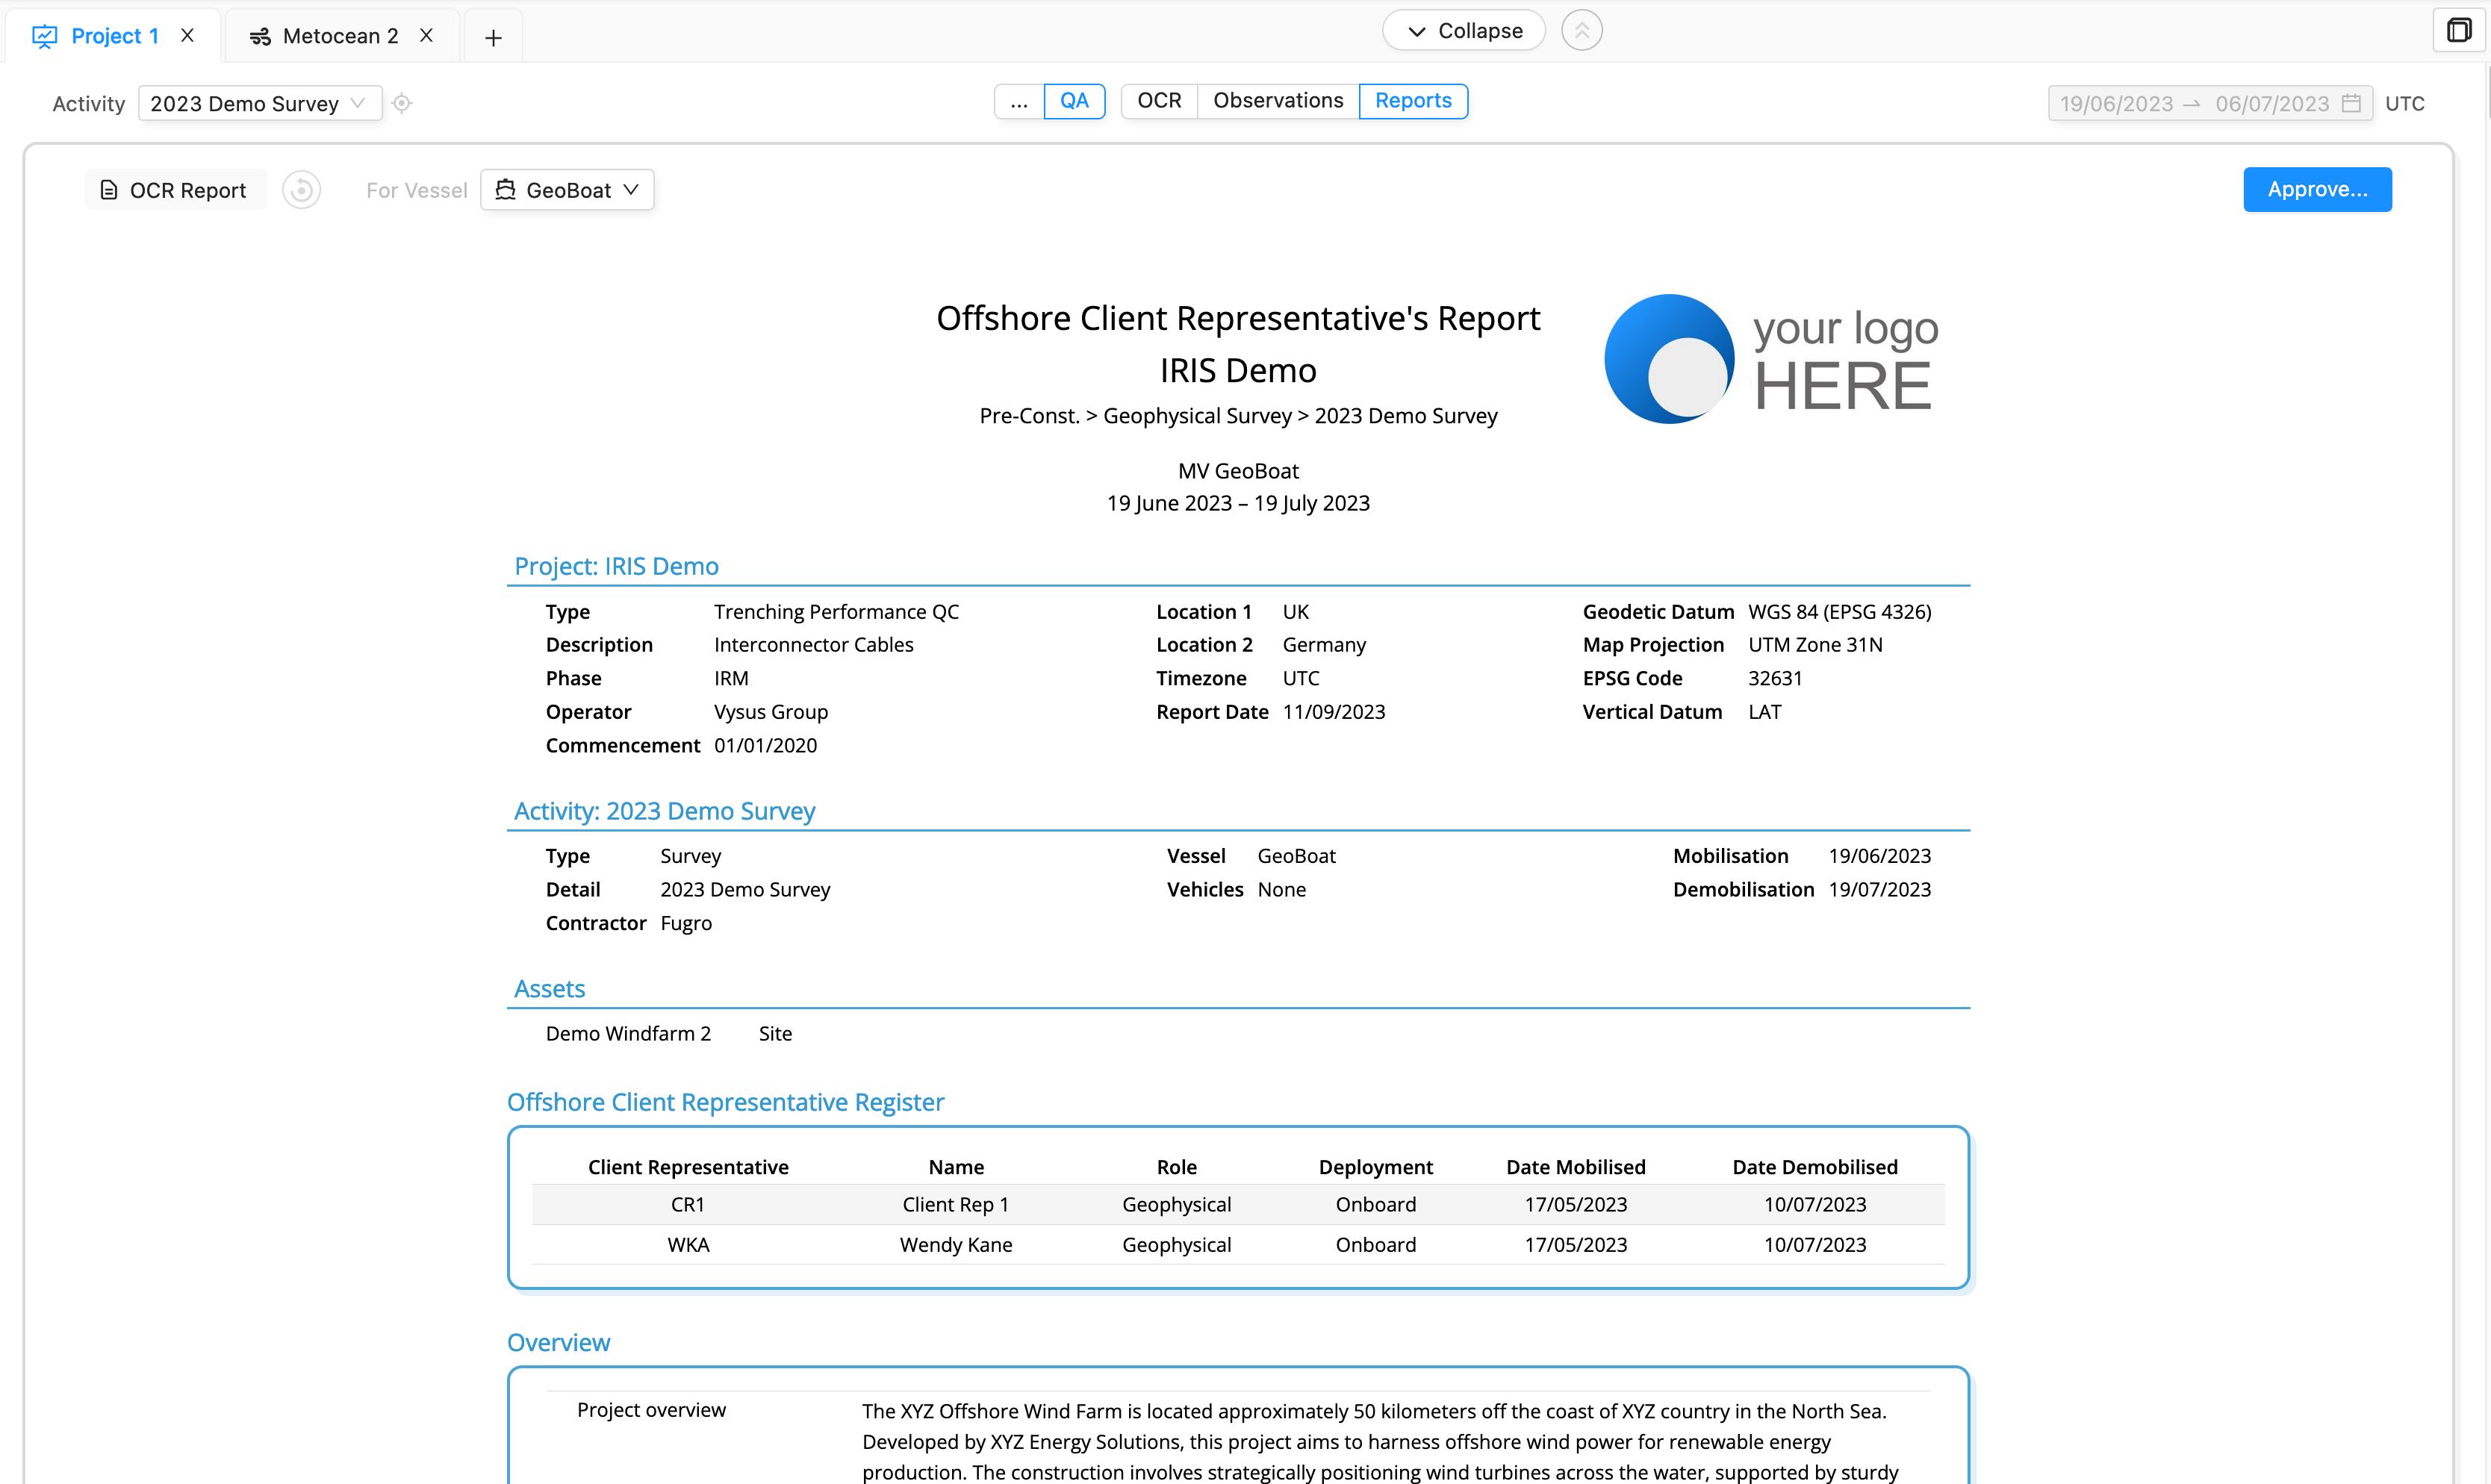Click the OCR Report button
Screen dimensions: 2491x1484
click(175, 190)
